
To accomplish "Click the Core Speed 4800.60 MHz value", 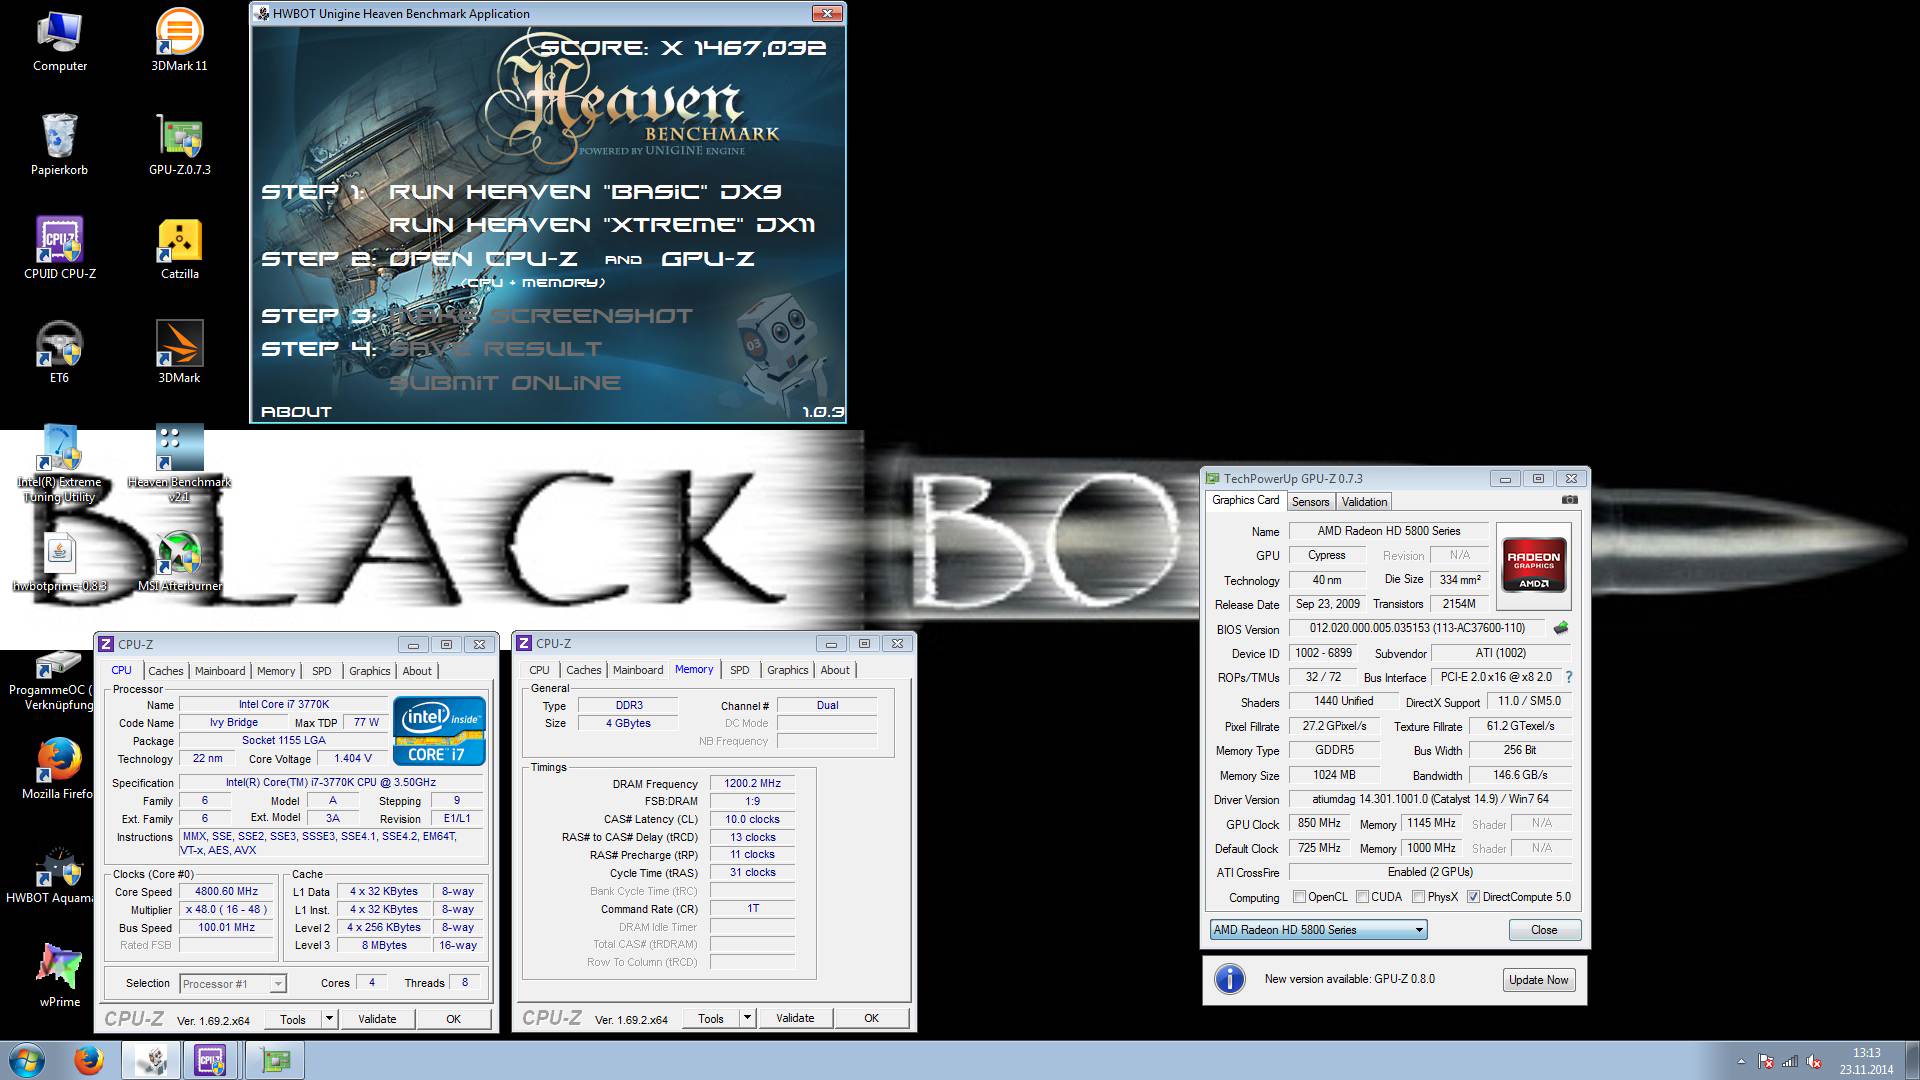I will [x=227, y=891].
